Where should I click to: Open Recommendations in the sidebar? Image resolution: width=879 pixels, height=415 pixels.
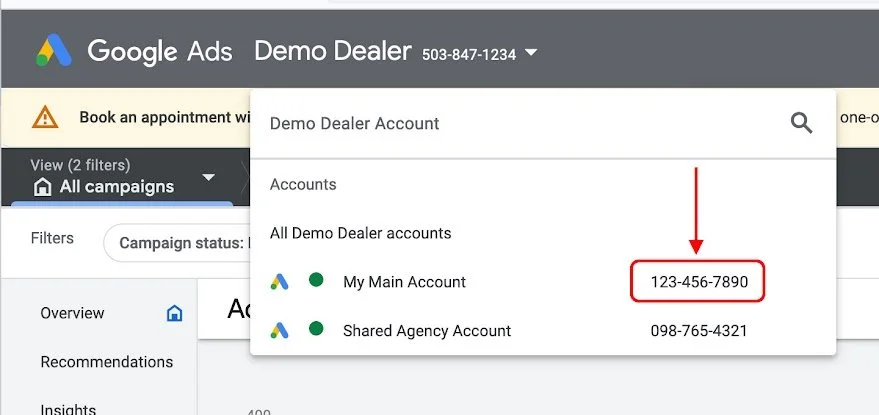[107, 362]
